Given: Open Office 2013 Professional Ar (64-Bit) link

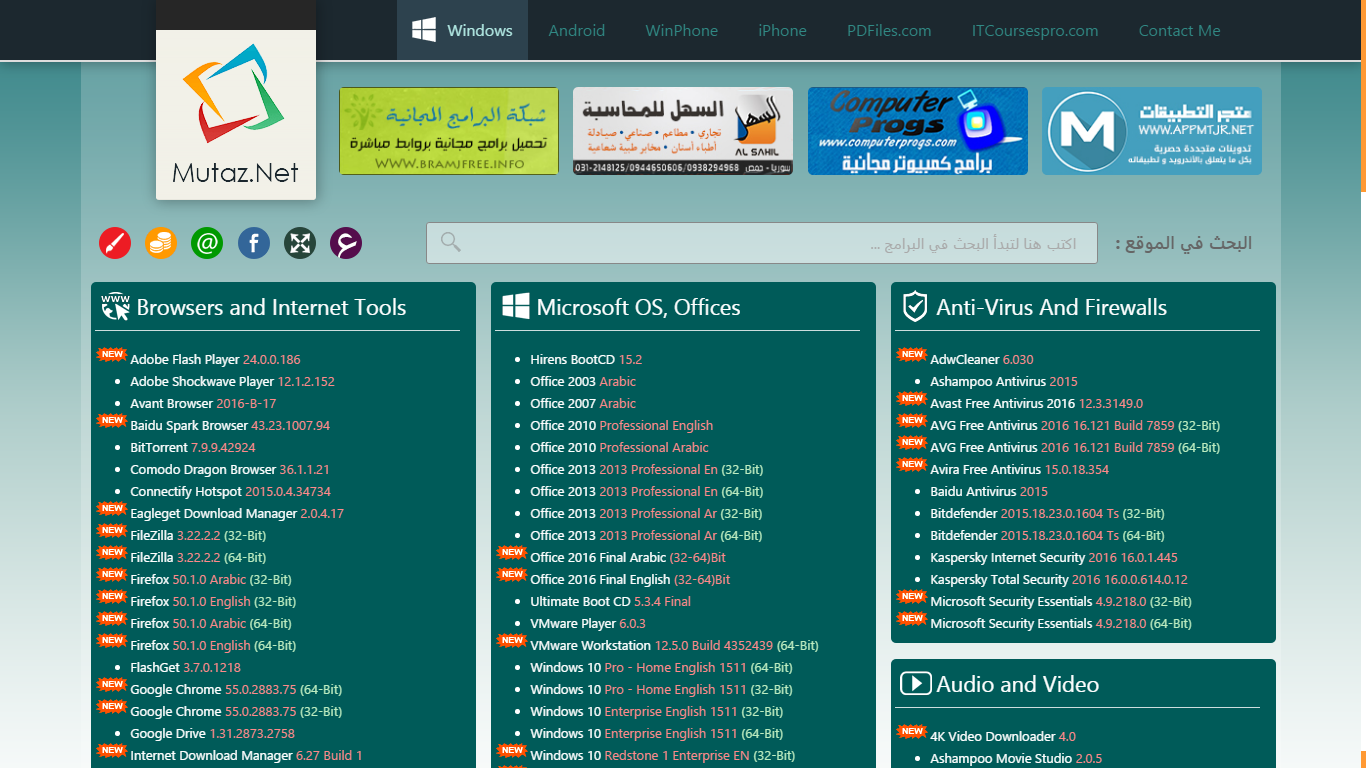Looking at the screenshot, I should (646, 536).
